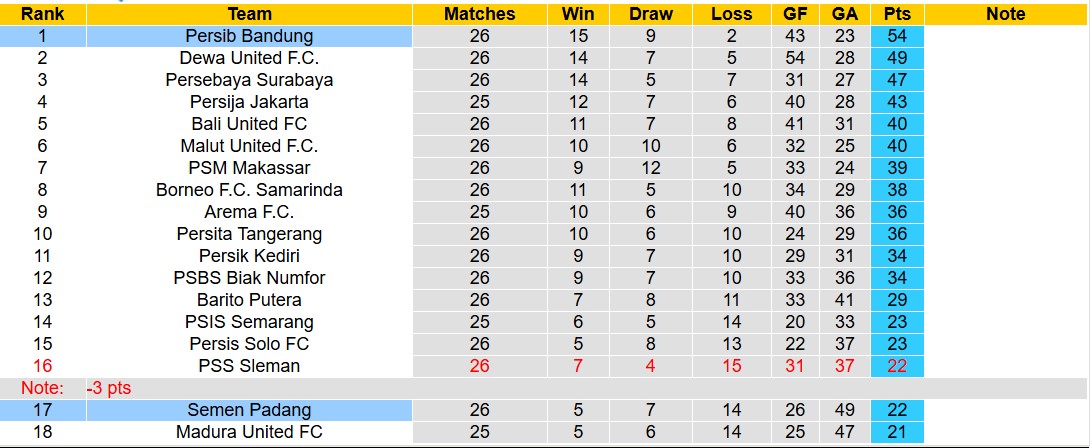
Task: Select Persebaya Surabaya in the table
Action: point(249,80)
